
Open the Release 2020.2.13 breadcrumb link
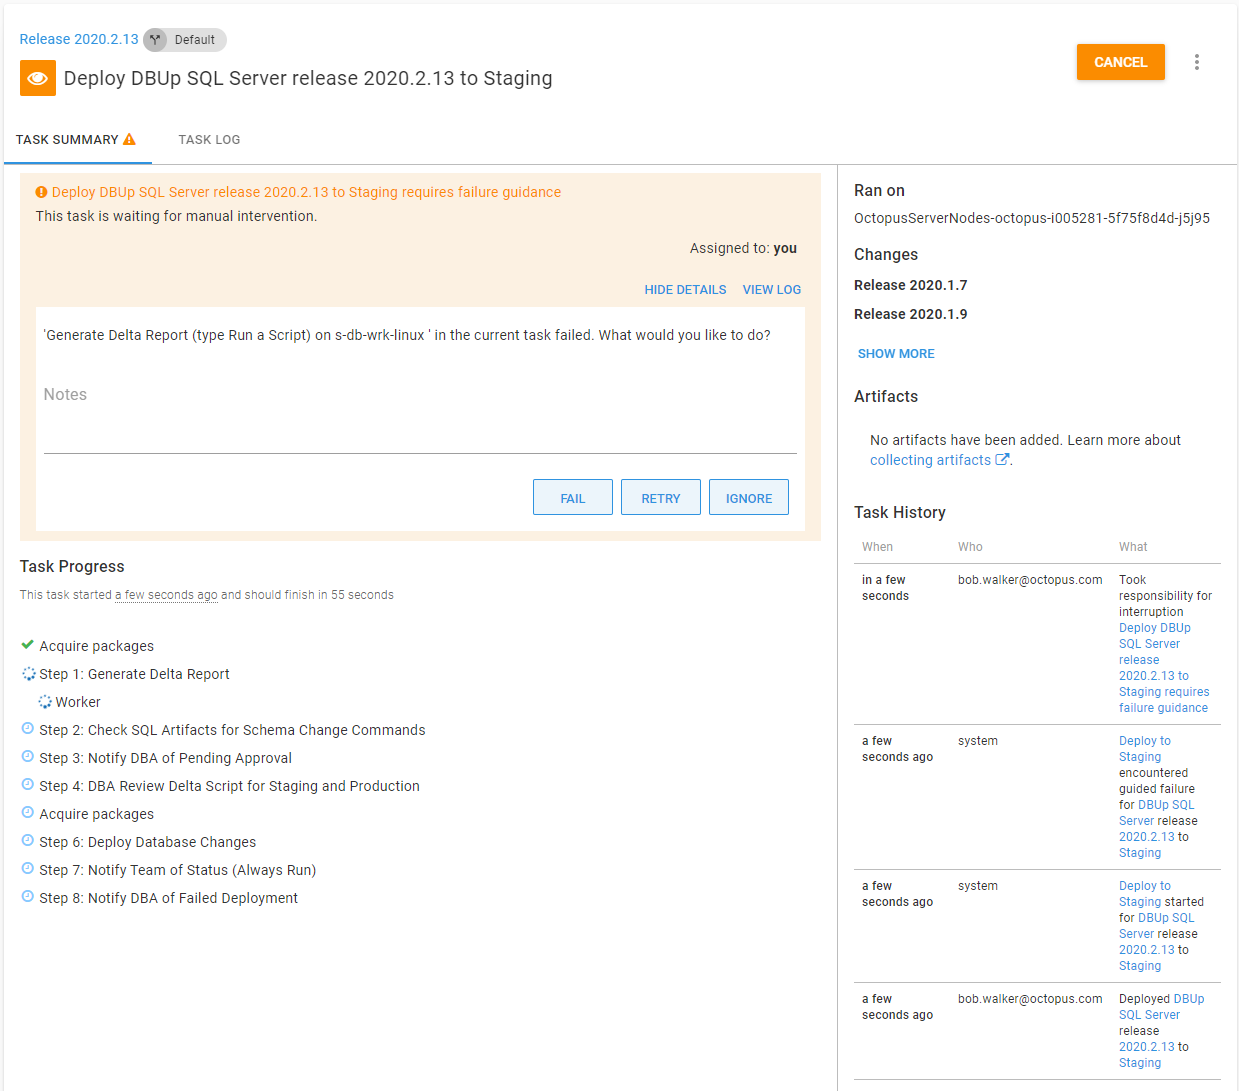click(x=79, y=39)
